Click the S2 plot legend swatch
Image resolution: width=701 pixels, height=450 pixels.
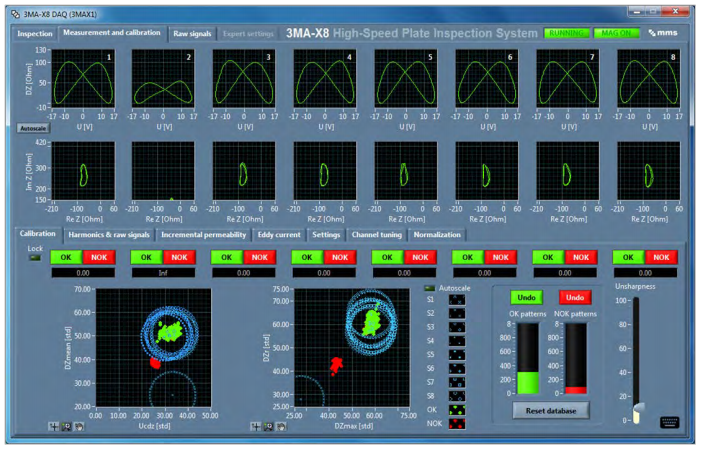coord(456,314)
